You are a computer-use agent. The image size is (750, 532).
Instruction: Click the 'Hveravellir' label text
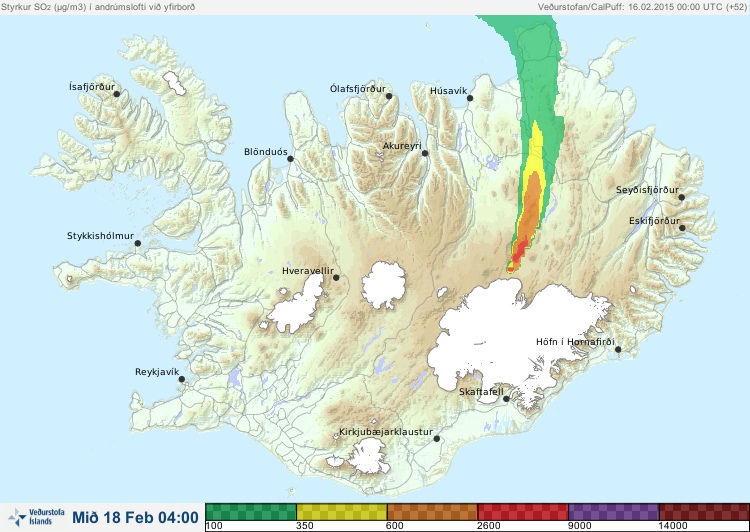click(x=308, y=271)
